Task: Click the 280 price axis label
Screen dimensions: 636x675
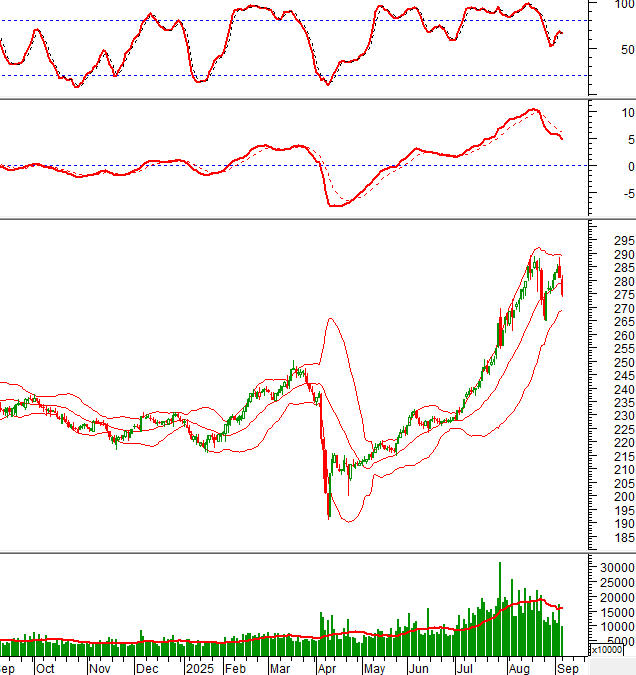Action: click(624, 282)
